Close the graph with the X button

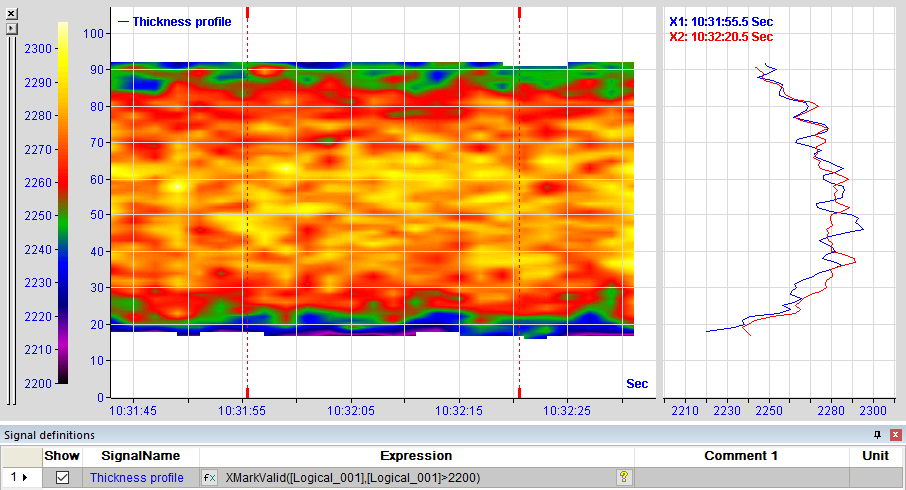click(12, 13)
